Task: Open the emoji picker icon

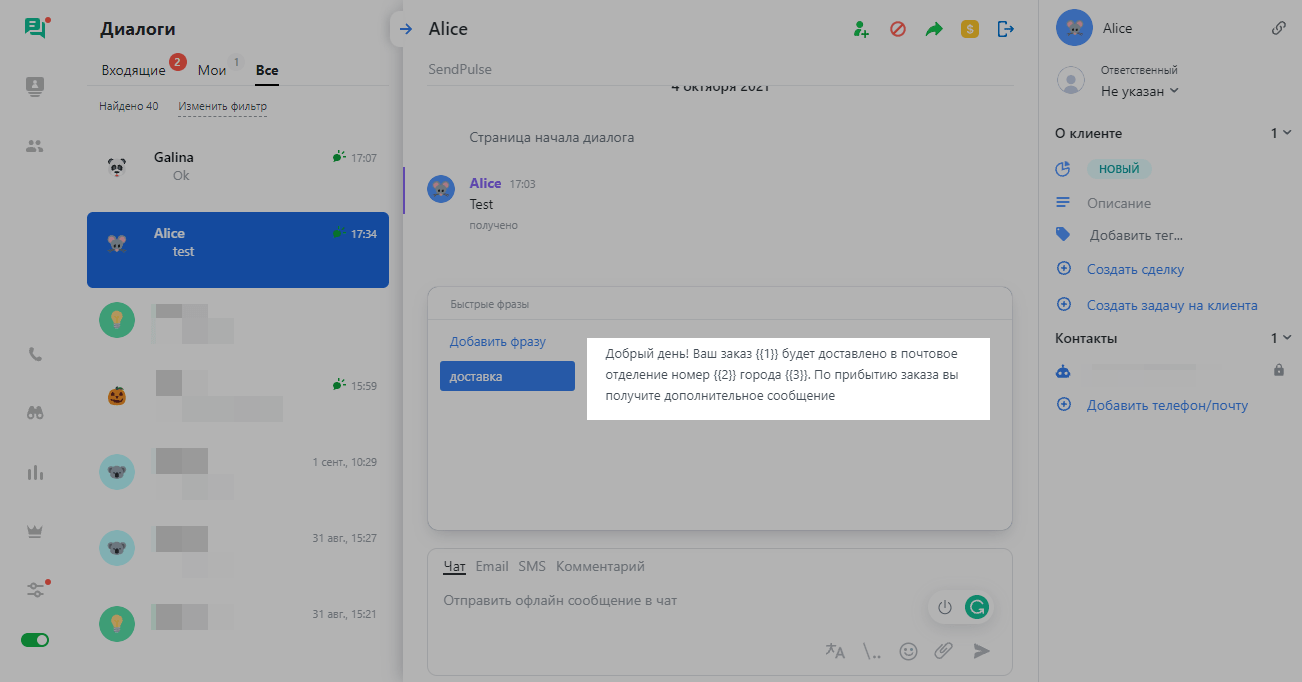Action: pos(908,651)
